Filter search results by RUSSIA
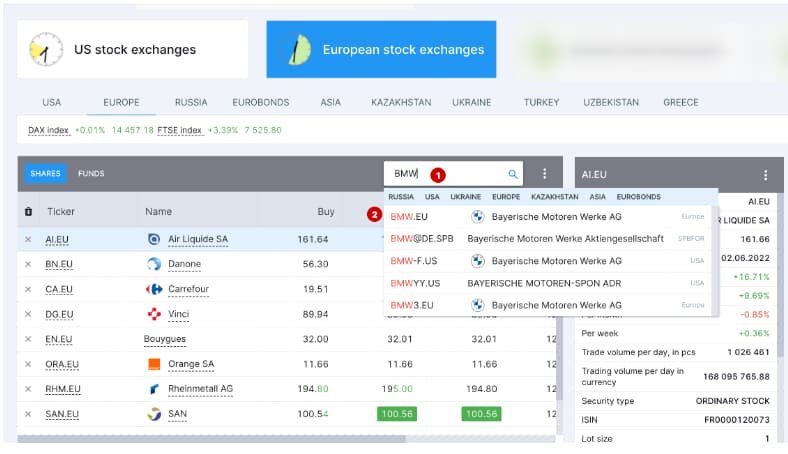Image resolution: width=788 pixels, height=454 pixels. click(x=401, y=197)
